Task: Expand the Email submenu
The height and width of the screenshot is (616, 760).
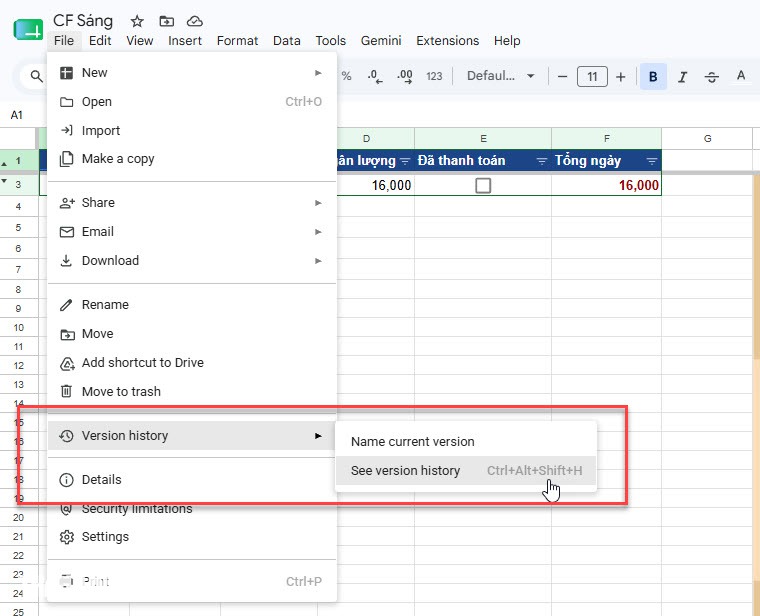Action: point(192,232)
